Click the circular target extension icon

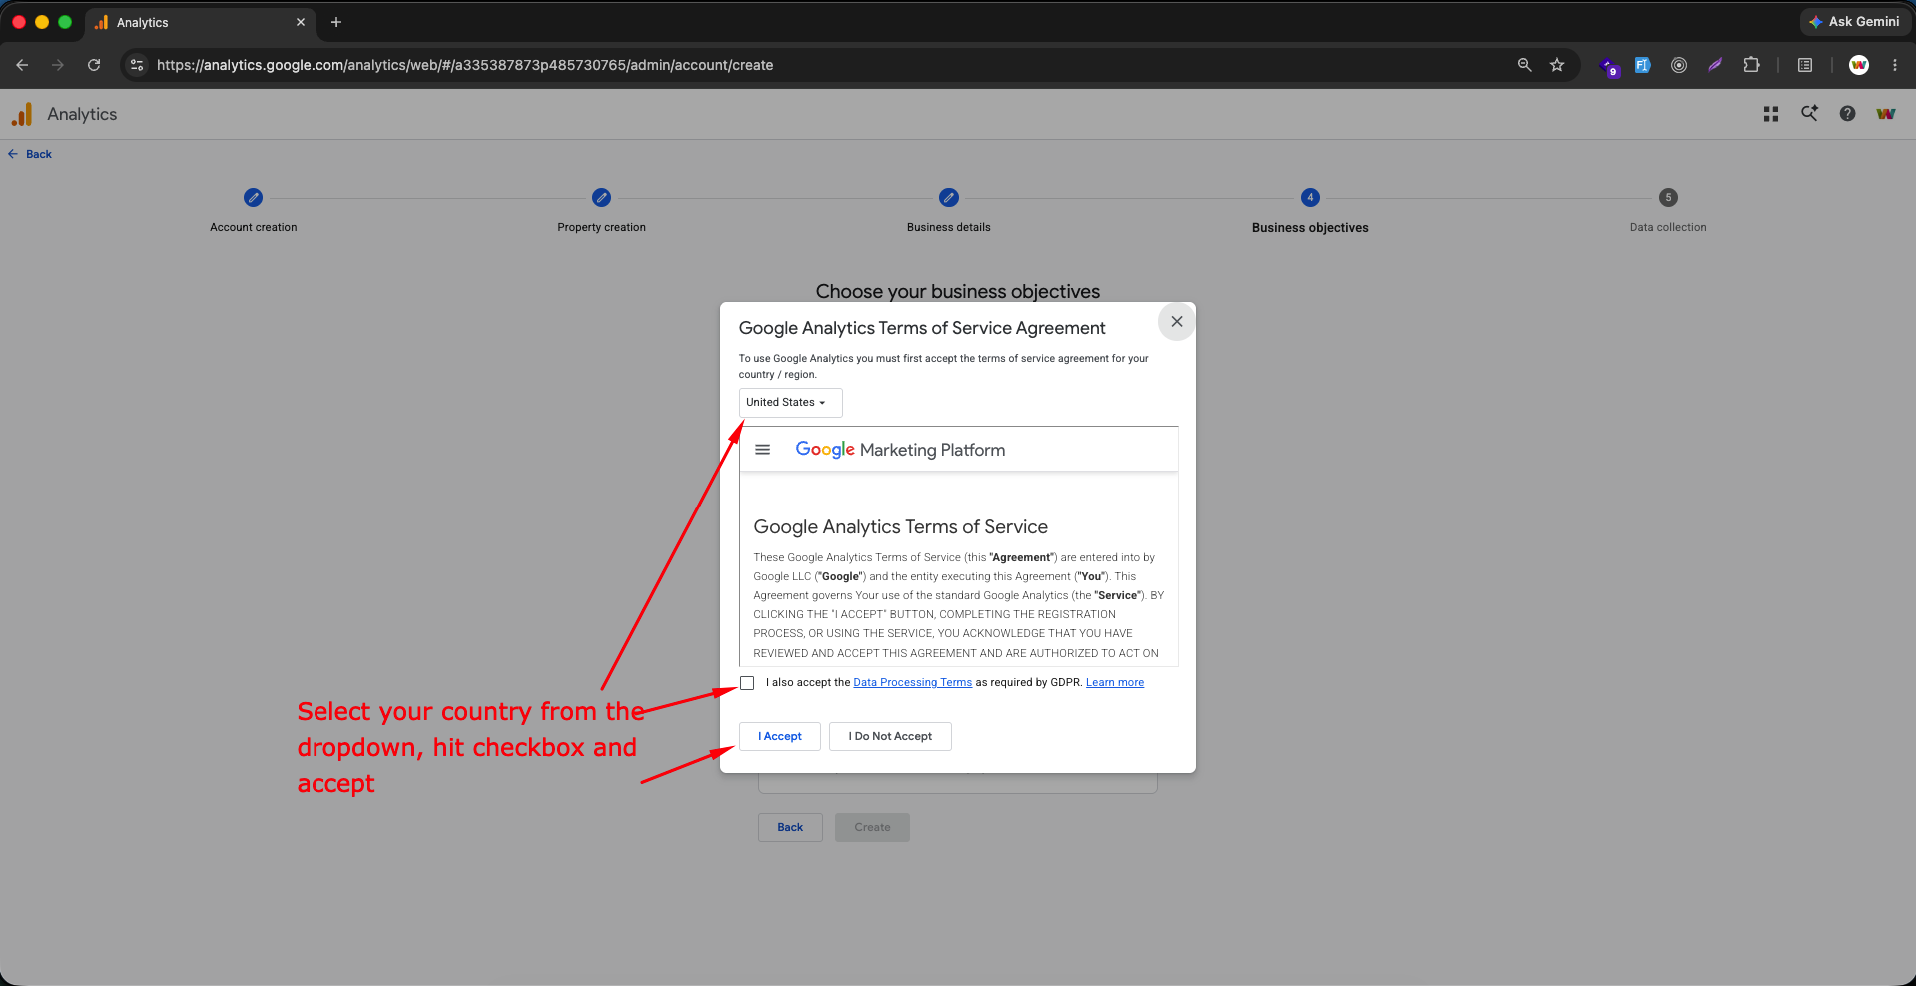(x=1679, y=65)
